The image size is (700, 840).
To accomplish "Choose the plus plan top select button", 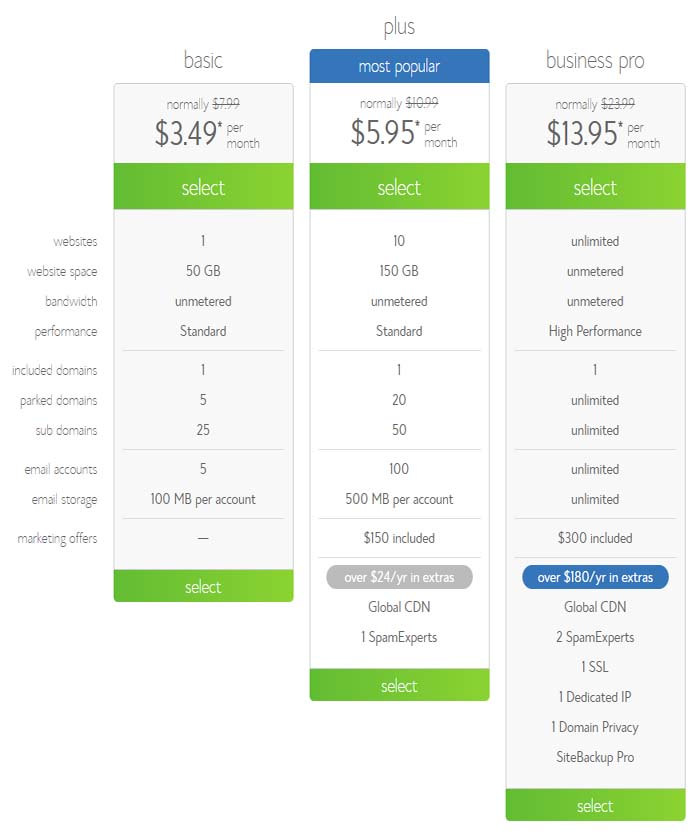I will [399, 186].
